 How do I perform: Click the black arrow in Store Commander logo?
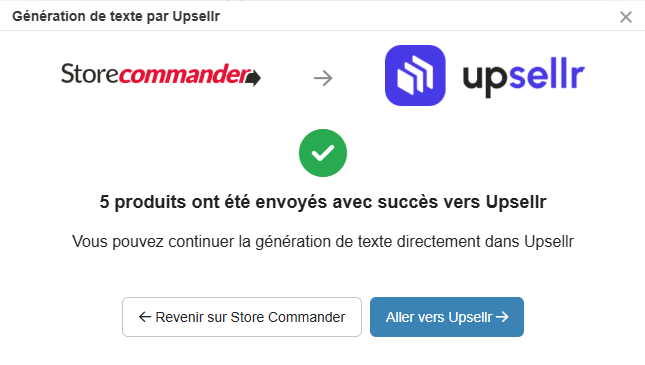click(x=253, y=78)
